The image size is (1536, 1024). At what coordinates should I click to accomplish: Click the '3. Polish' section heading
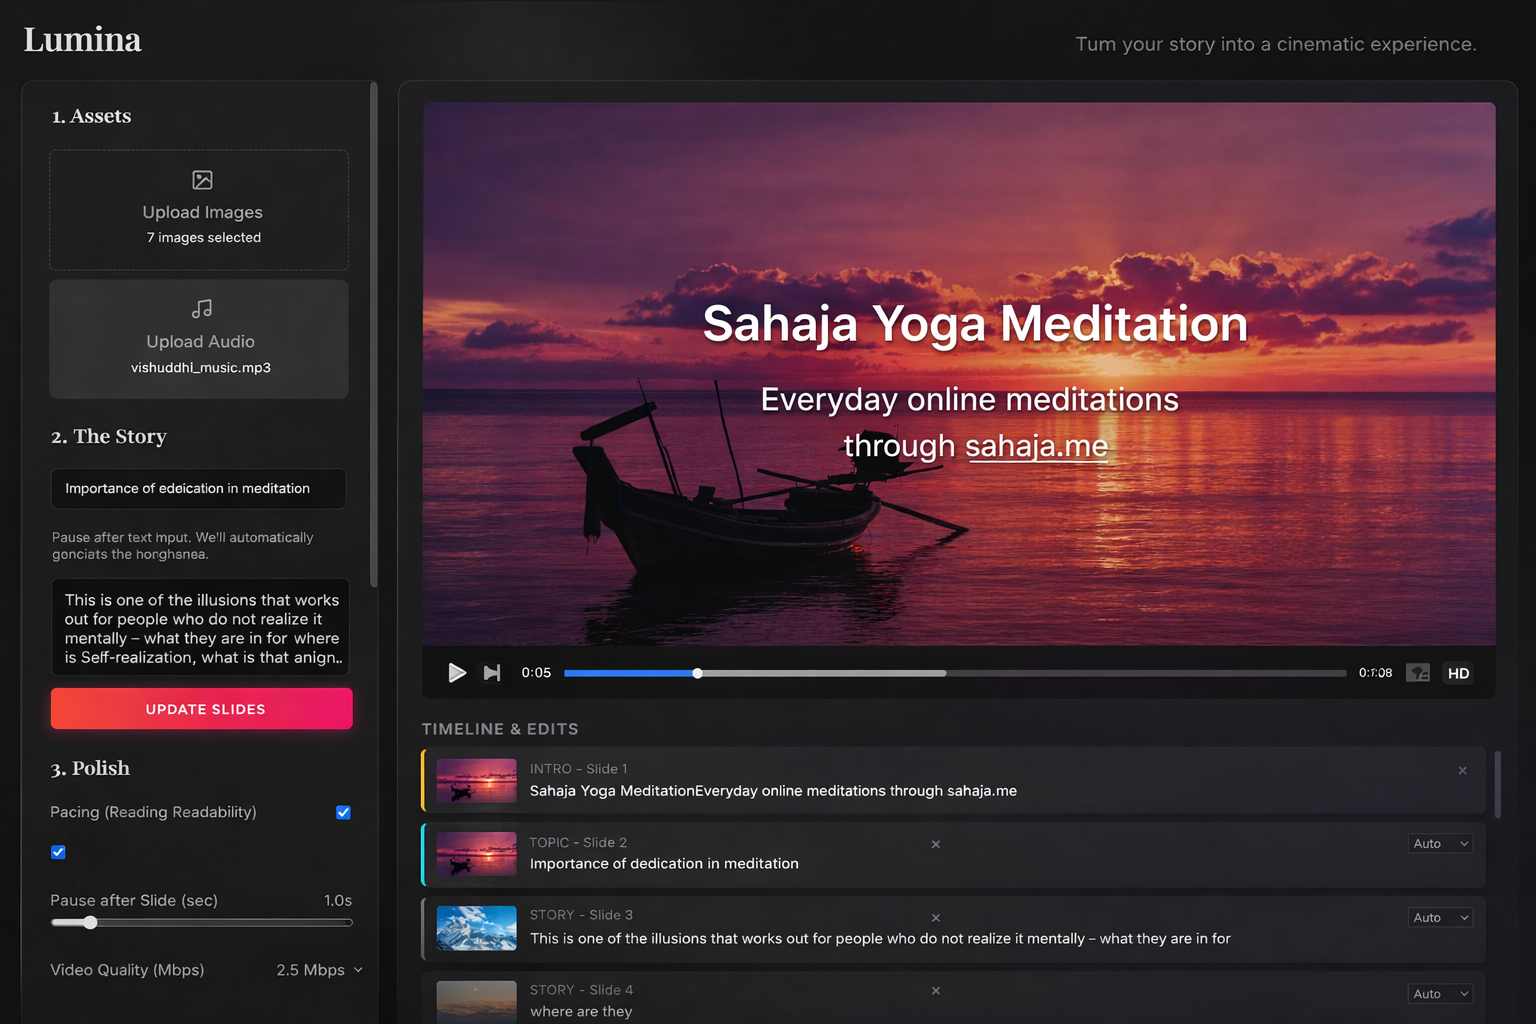click(x=90, y=768)
